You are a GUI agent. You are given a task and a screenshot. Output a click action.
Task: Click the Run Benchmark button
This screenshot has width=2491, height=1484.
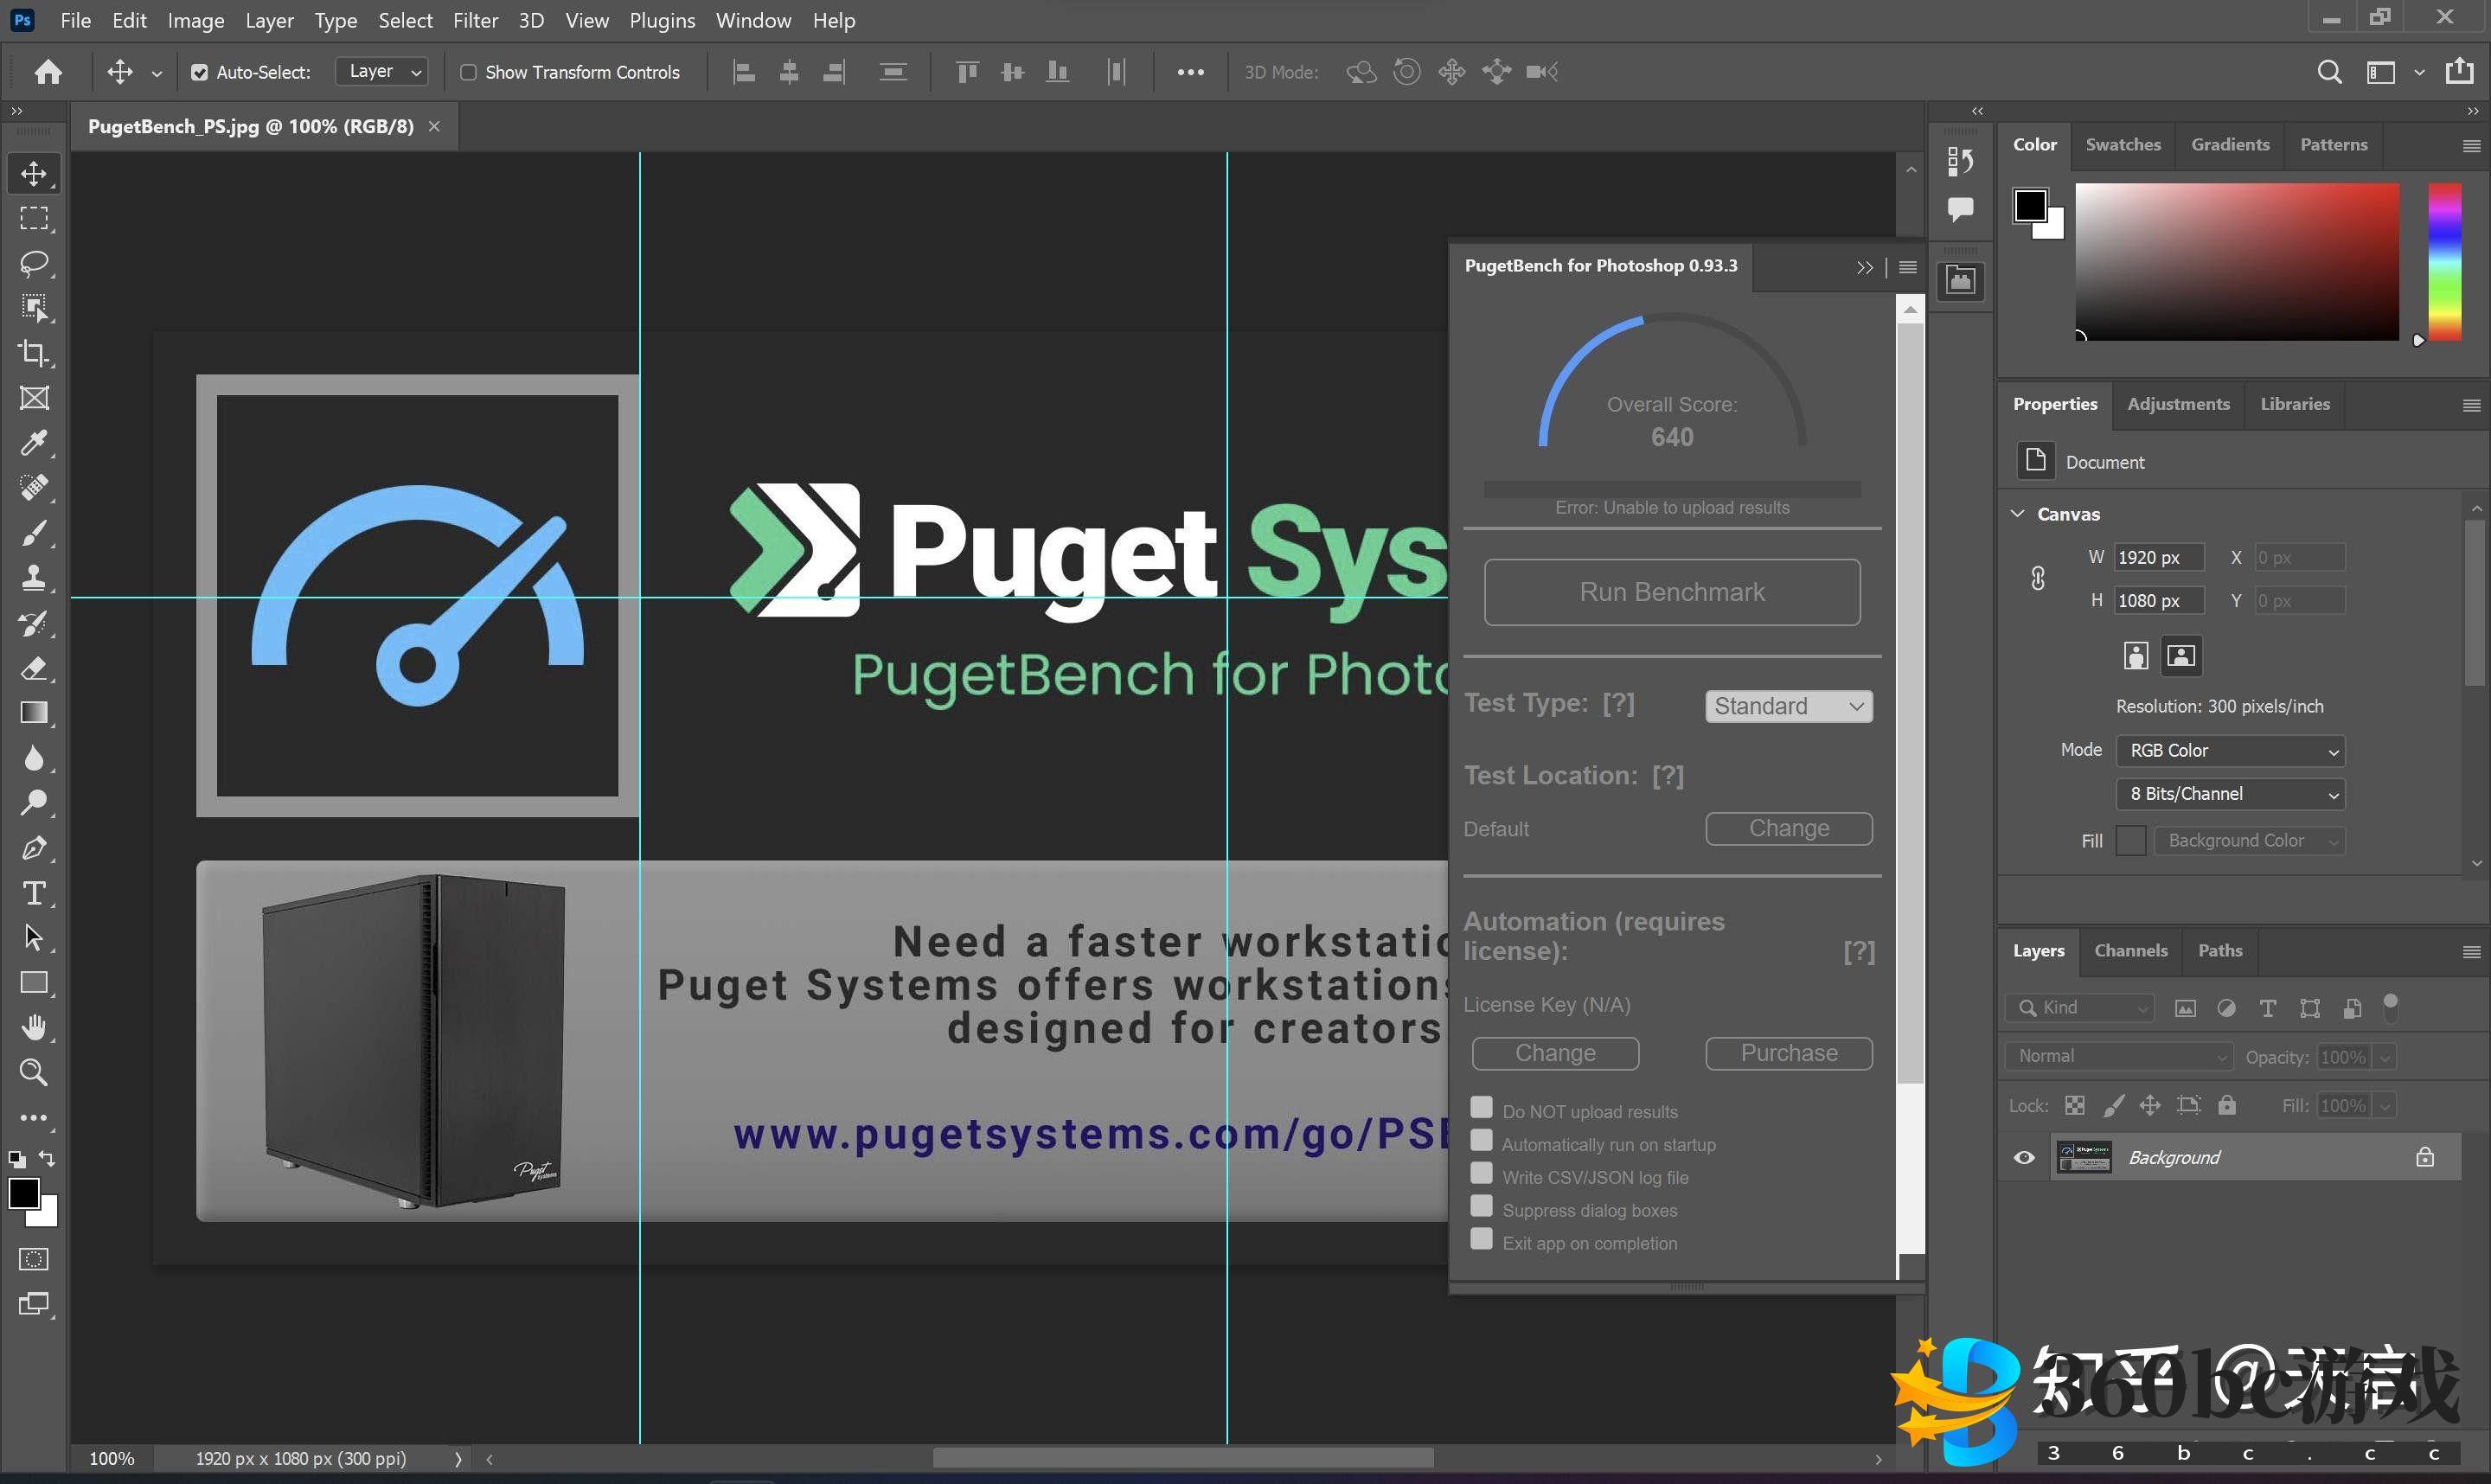(x=1671, y=592)
